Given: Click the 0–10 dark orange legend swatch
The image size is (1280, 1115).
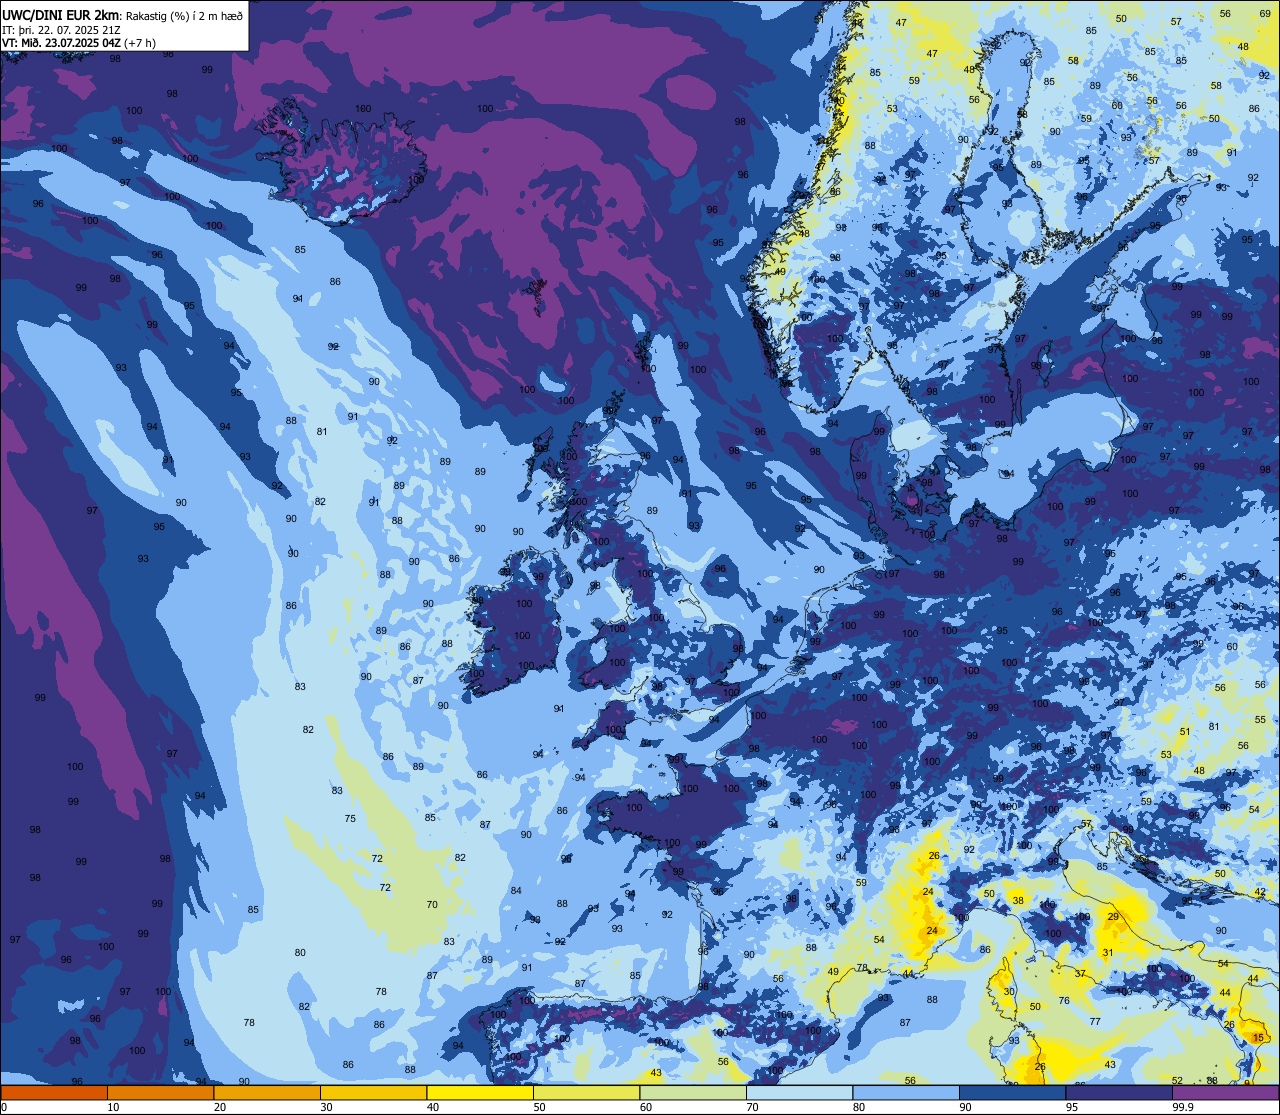Looking at the screenshot, I should coord(54,1093).
